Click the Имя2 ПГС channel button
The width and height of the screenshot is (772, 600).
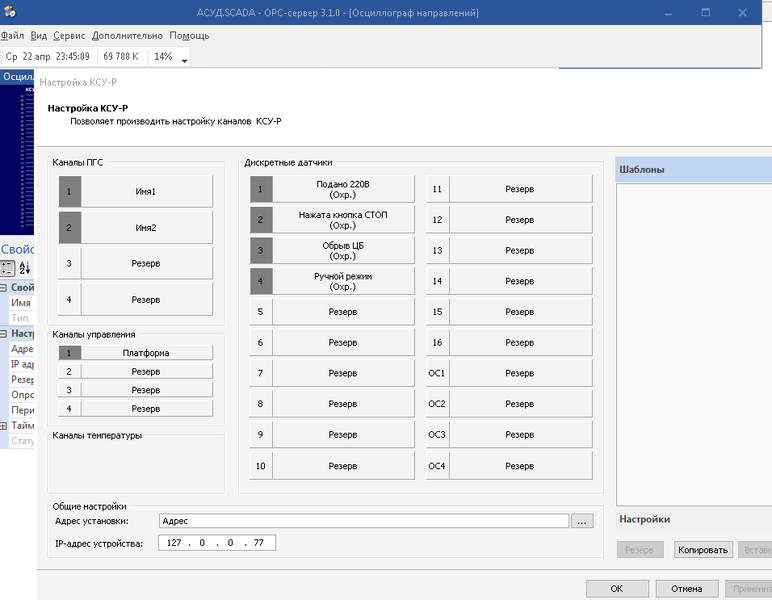[147, 227]
